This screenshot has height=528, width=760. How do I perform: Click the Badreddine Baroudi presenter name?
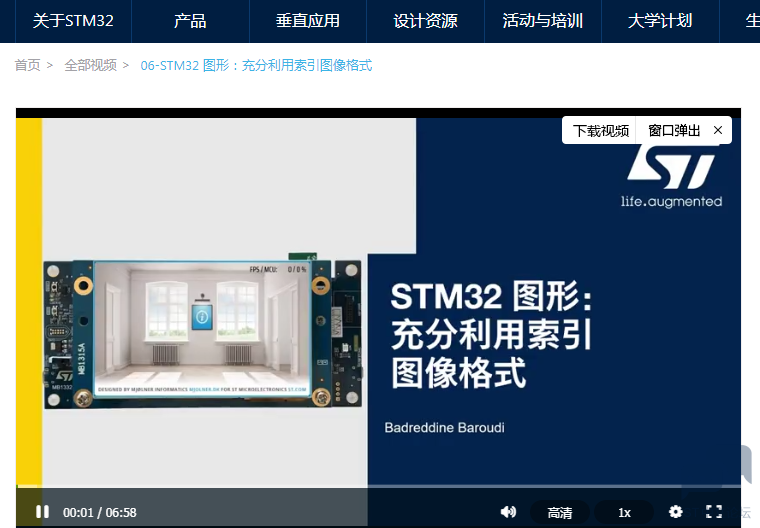(444, 428)
